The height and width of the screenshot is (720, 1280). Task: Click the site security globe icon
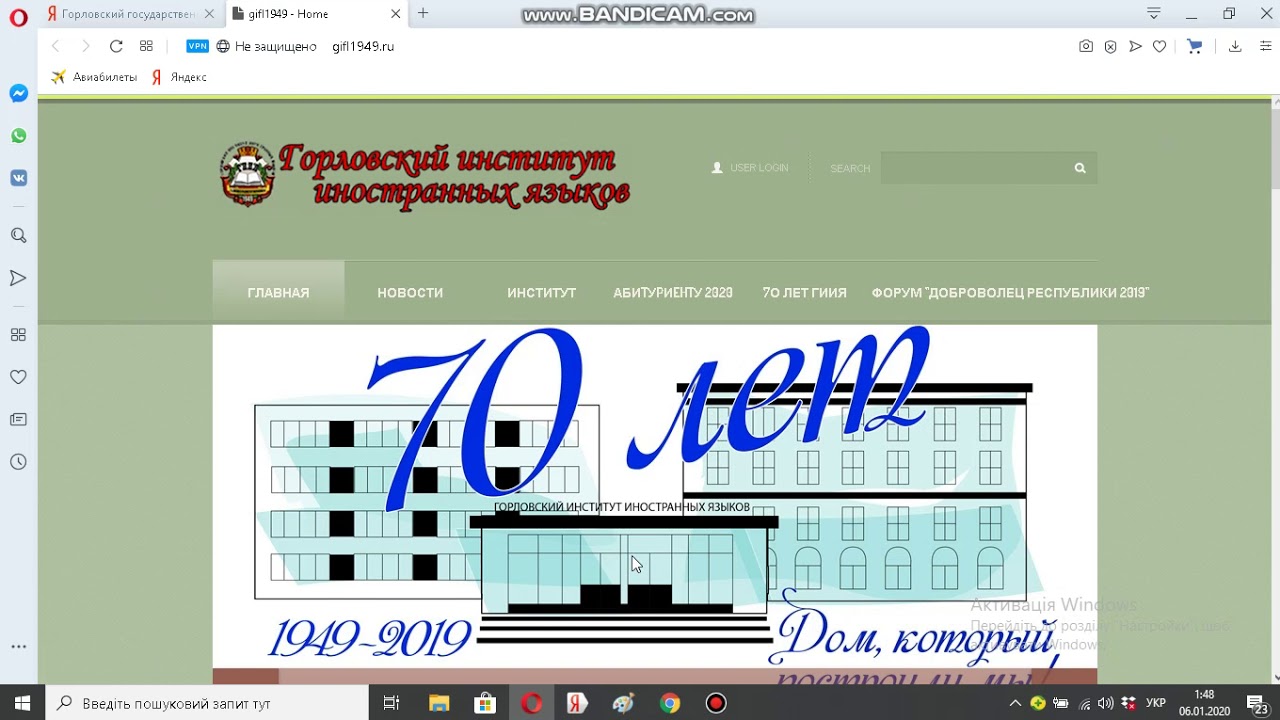(223, 46)
